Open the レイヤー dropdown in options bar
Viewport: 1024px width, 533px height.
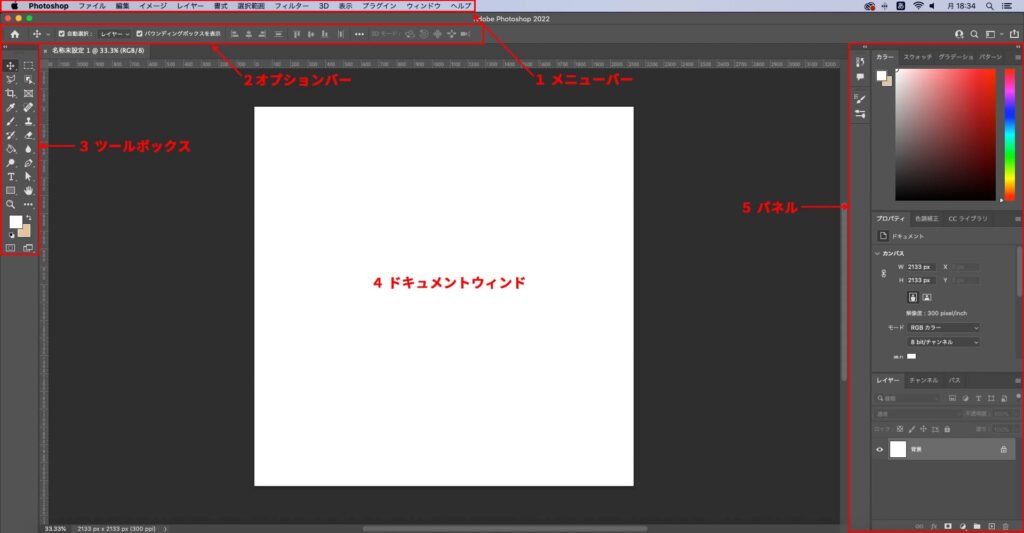tap(114, 34)
